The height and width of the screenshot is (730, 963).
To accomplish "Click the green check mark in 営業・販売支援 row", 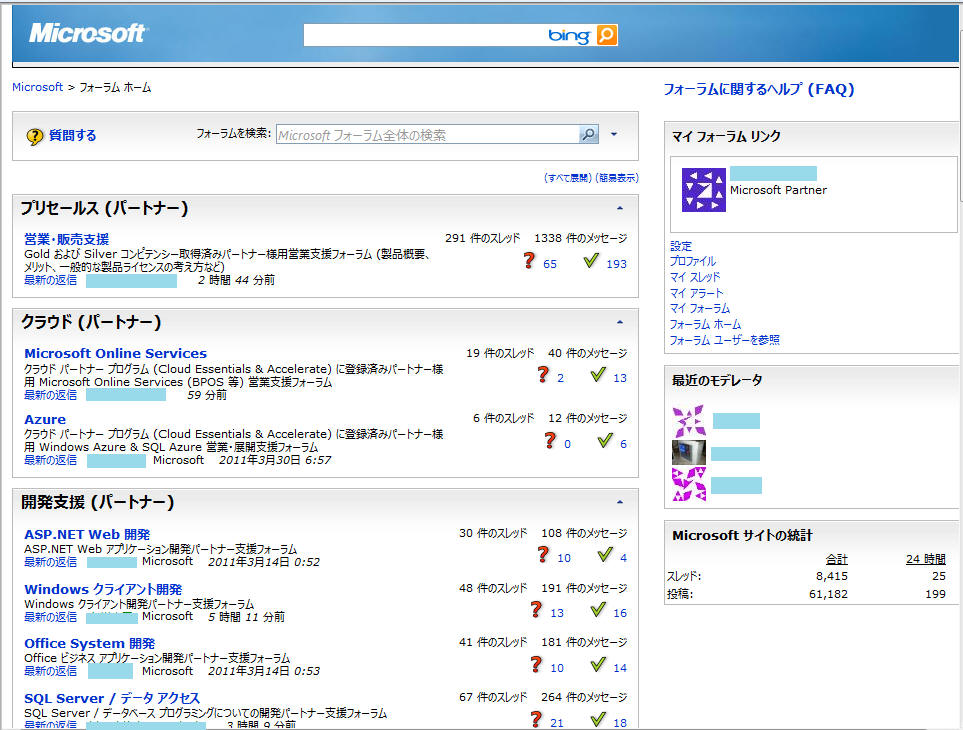I will (x=591, y=261).
